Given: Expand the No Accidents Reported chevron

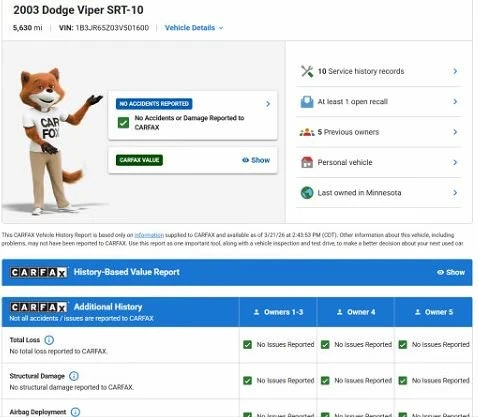Looking at the screenshot, I should click(x=268, y=104).
